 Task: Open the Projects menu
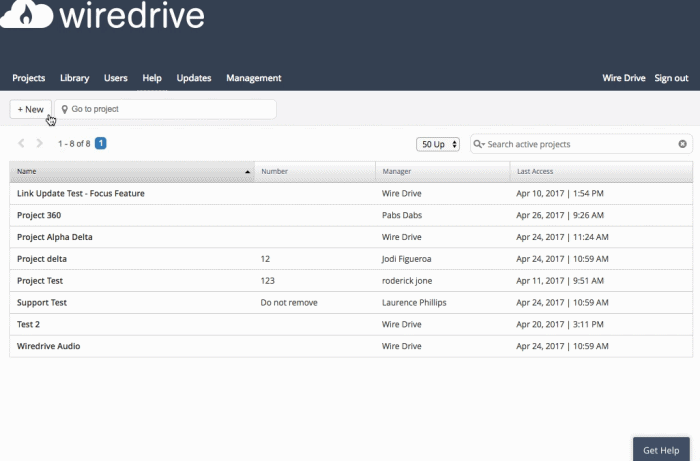(29, 78)
